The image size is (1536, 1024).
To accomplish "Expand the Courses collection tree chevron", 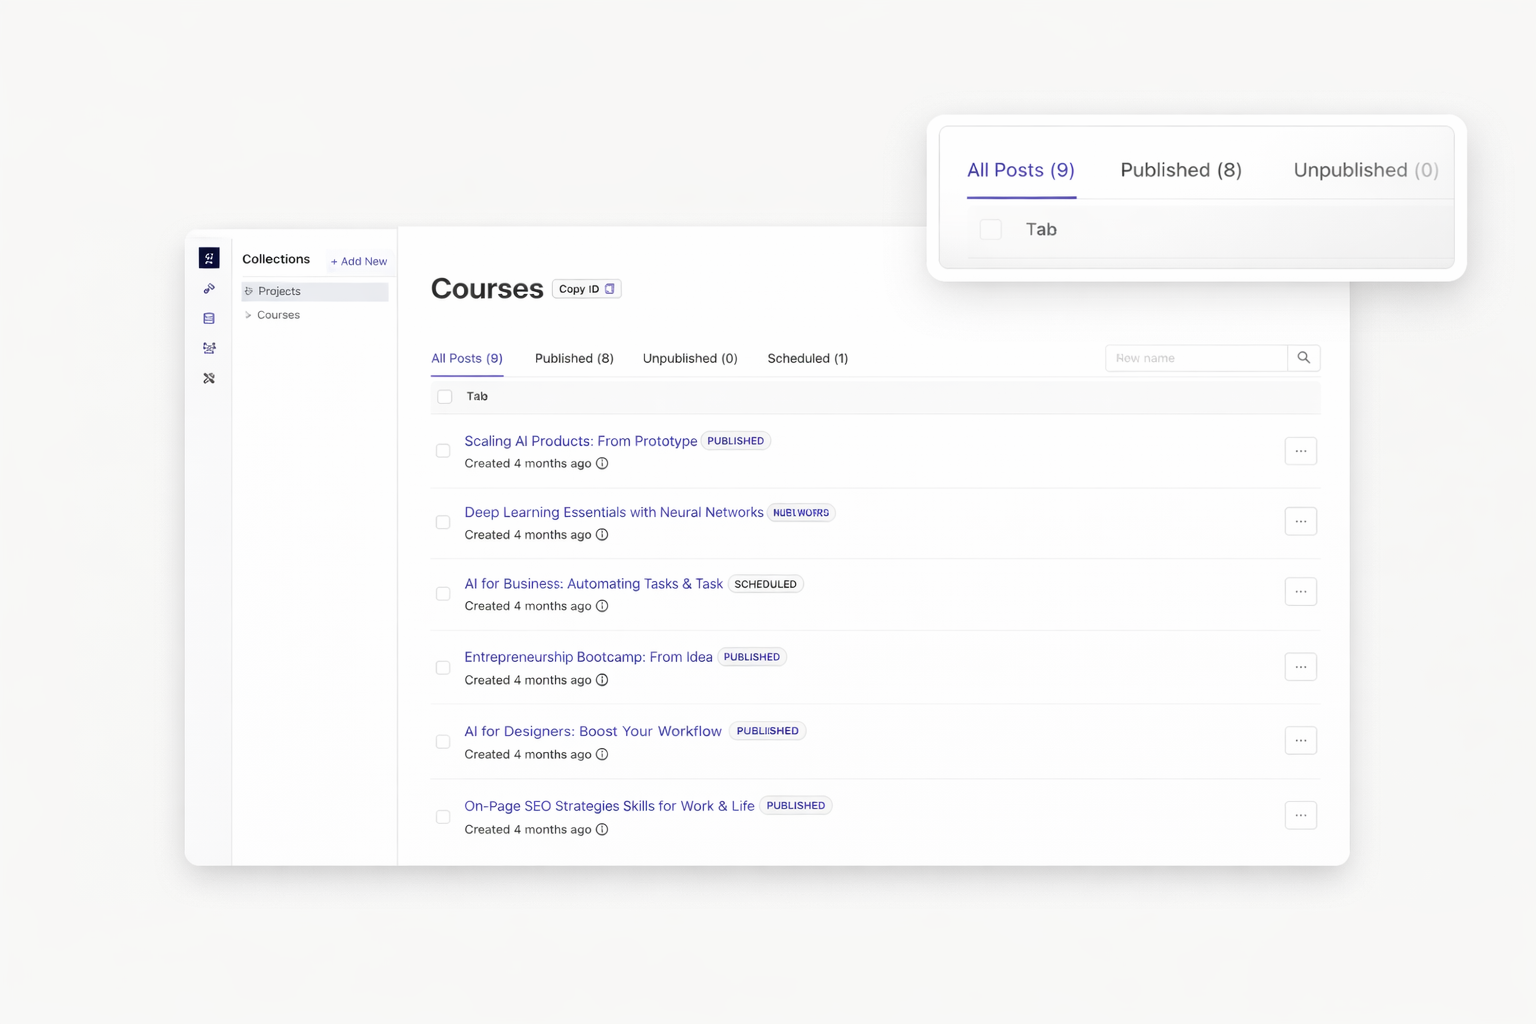I will (248, 315).
